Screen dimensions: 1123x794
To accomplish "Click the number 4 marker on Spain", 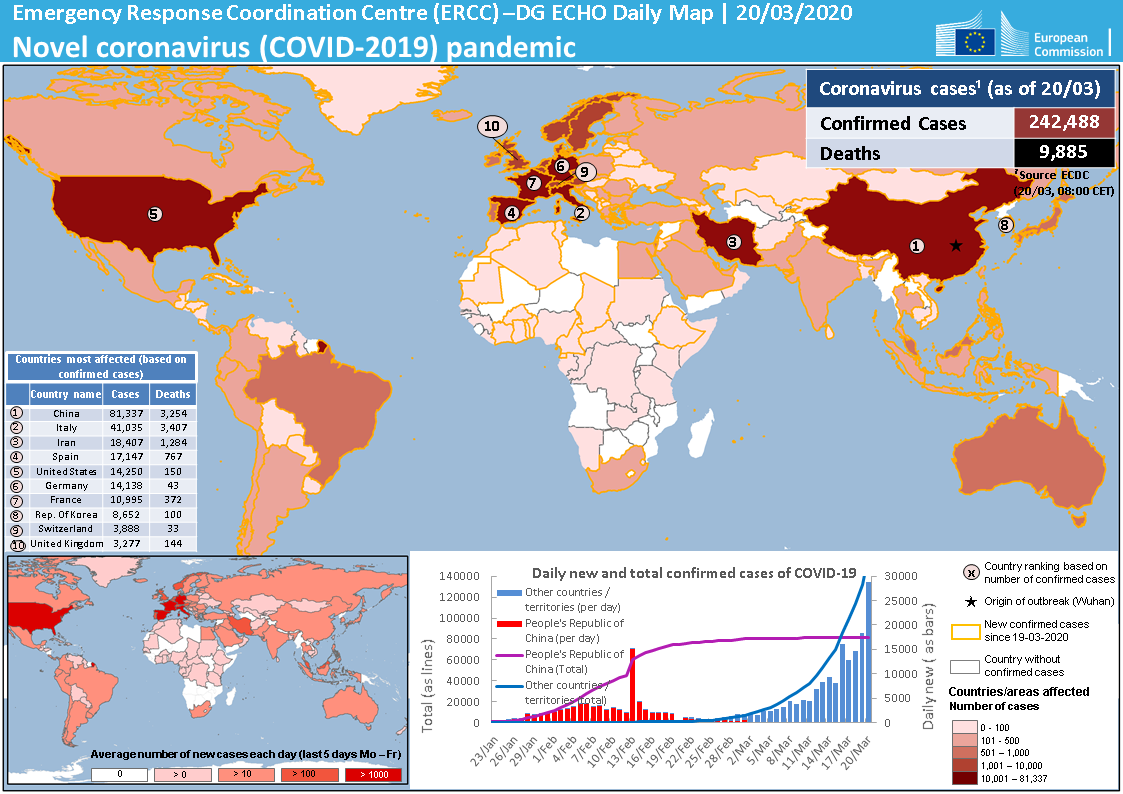I will click(511, 212).
